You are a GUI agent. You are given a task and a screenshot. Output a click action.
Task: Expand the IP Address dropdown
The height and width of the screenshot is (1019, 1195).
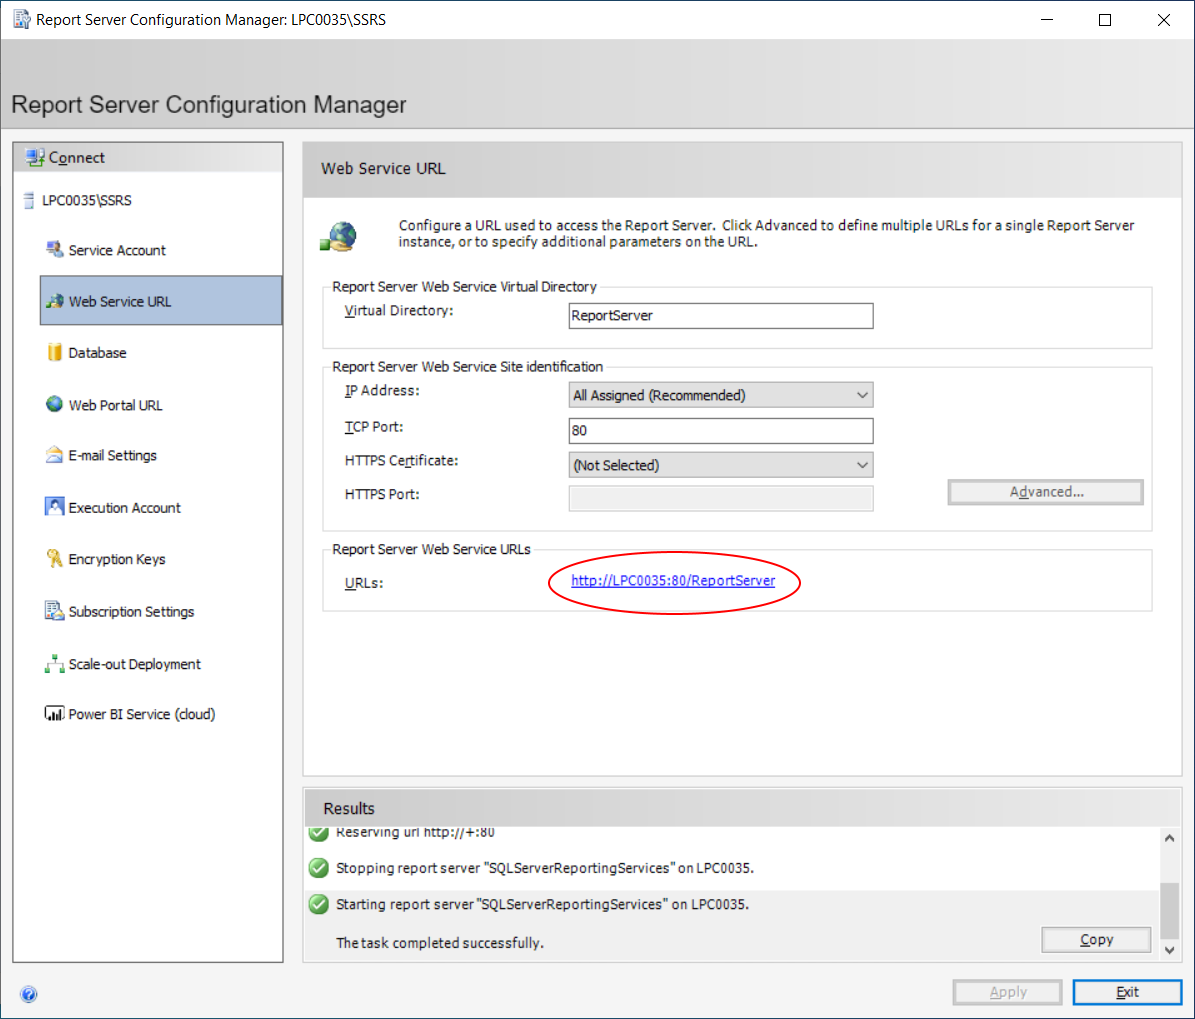720,395
